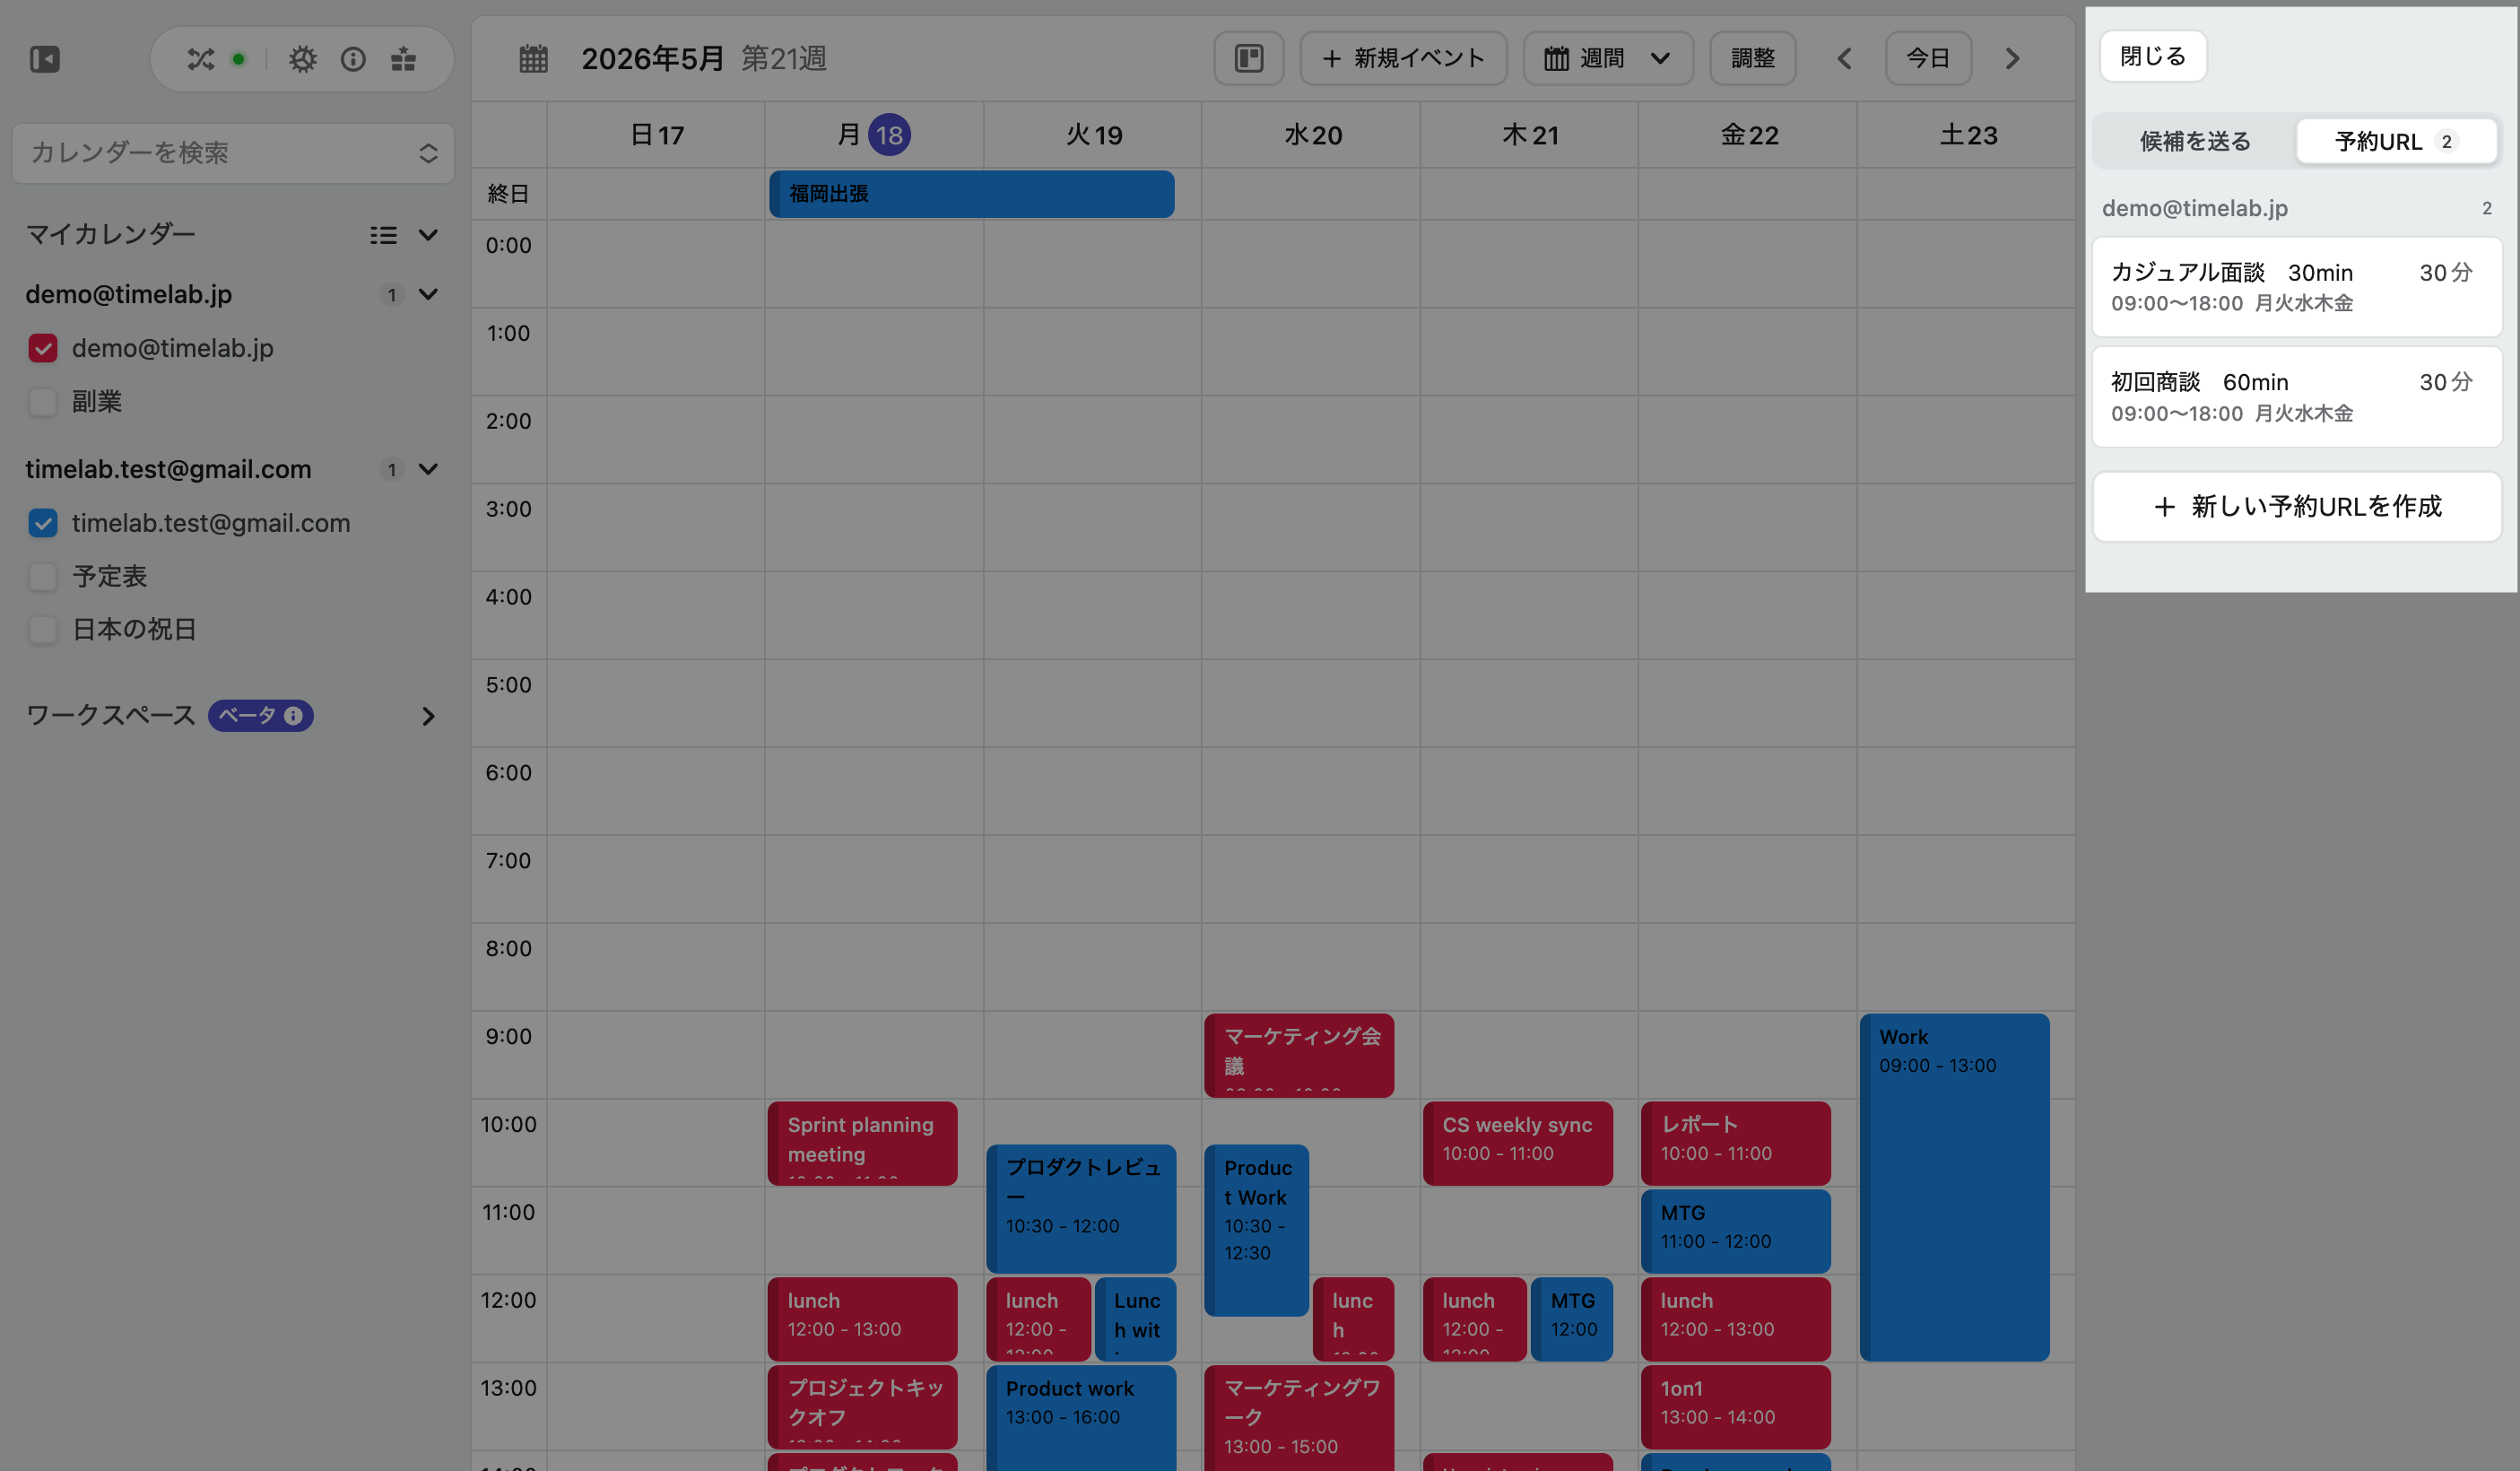Go to the previous week arrow
Viewport: 2520px width, 1471px height.
1845,59
